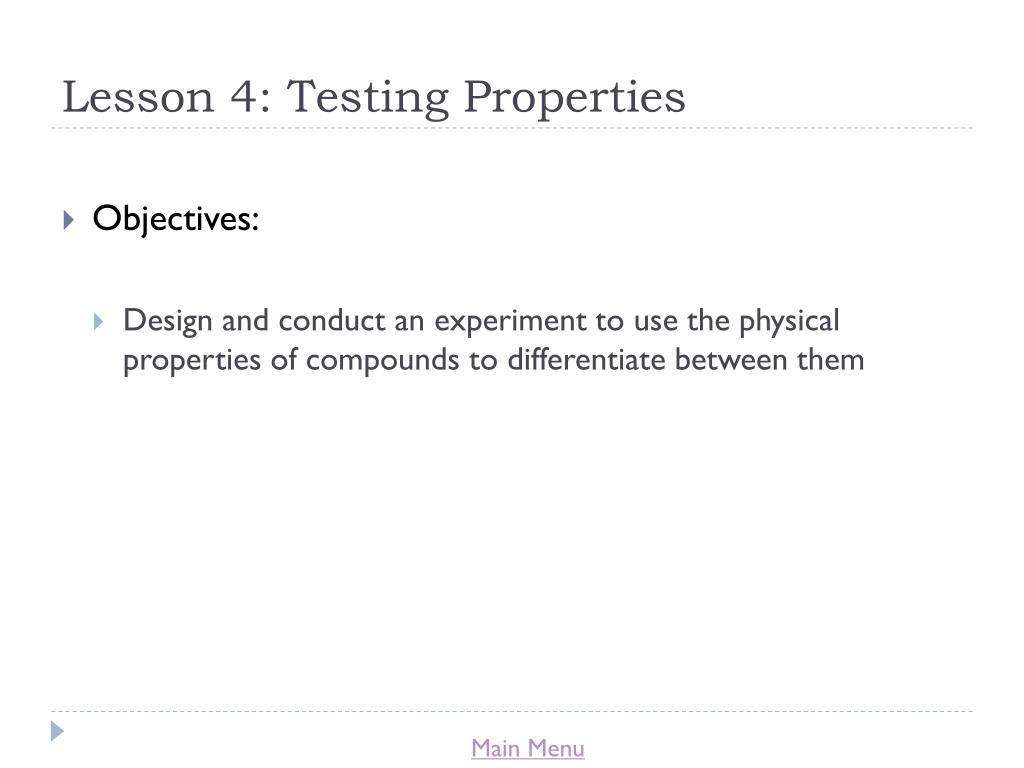Select the word Testing in the title
Image resolution: width=1024 pixels, height=768 pixels.
[x=368, y=98]
